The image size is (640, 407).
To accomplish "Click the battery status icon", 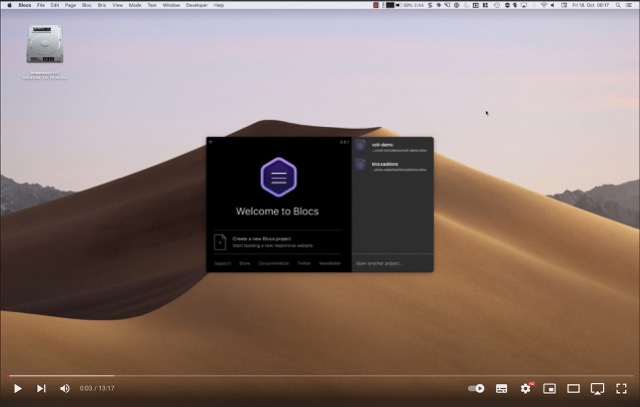I will [x=399, y=5].
